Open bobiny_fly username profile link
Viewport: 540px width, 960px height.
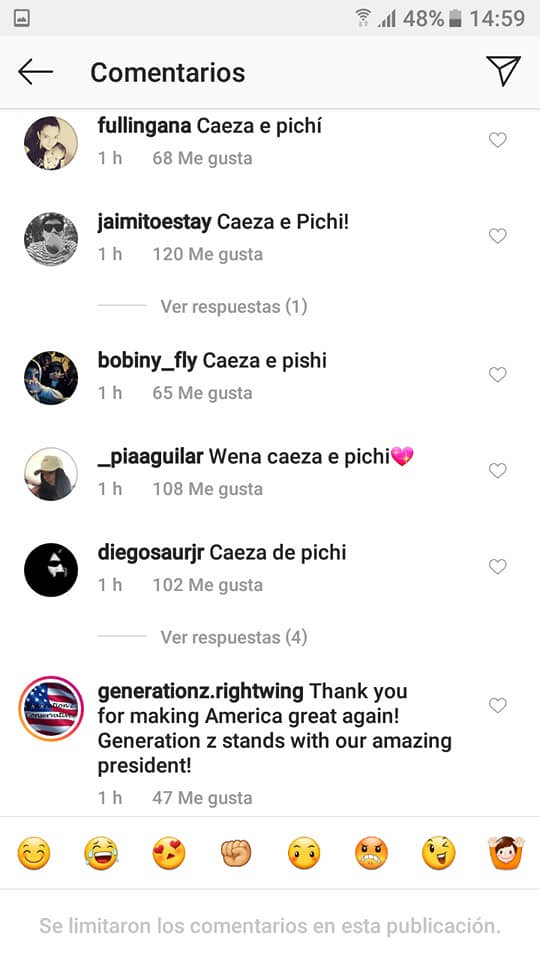point(147,361)
